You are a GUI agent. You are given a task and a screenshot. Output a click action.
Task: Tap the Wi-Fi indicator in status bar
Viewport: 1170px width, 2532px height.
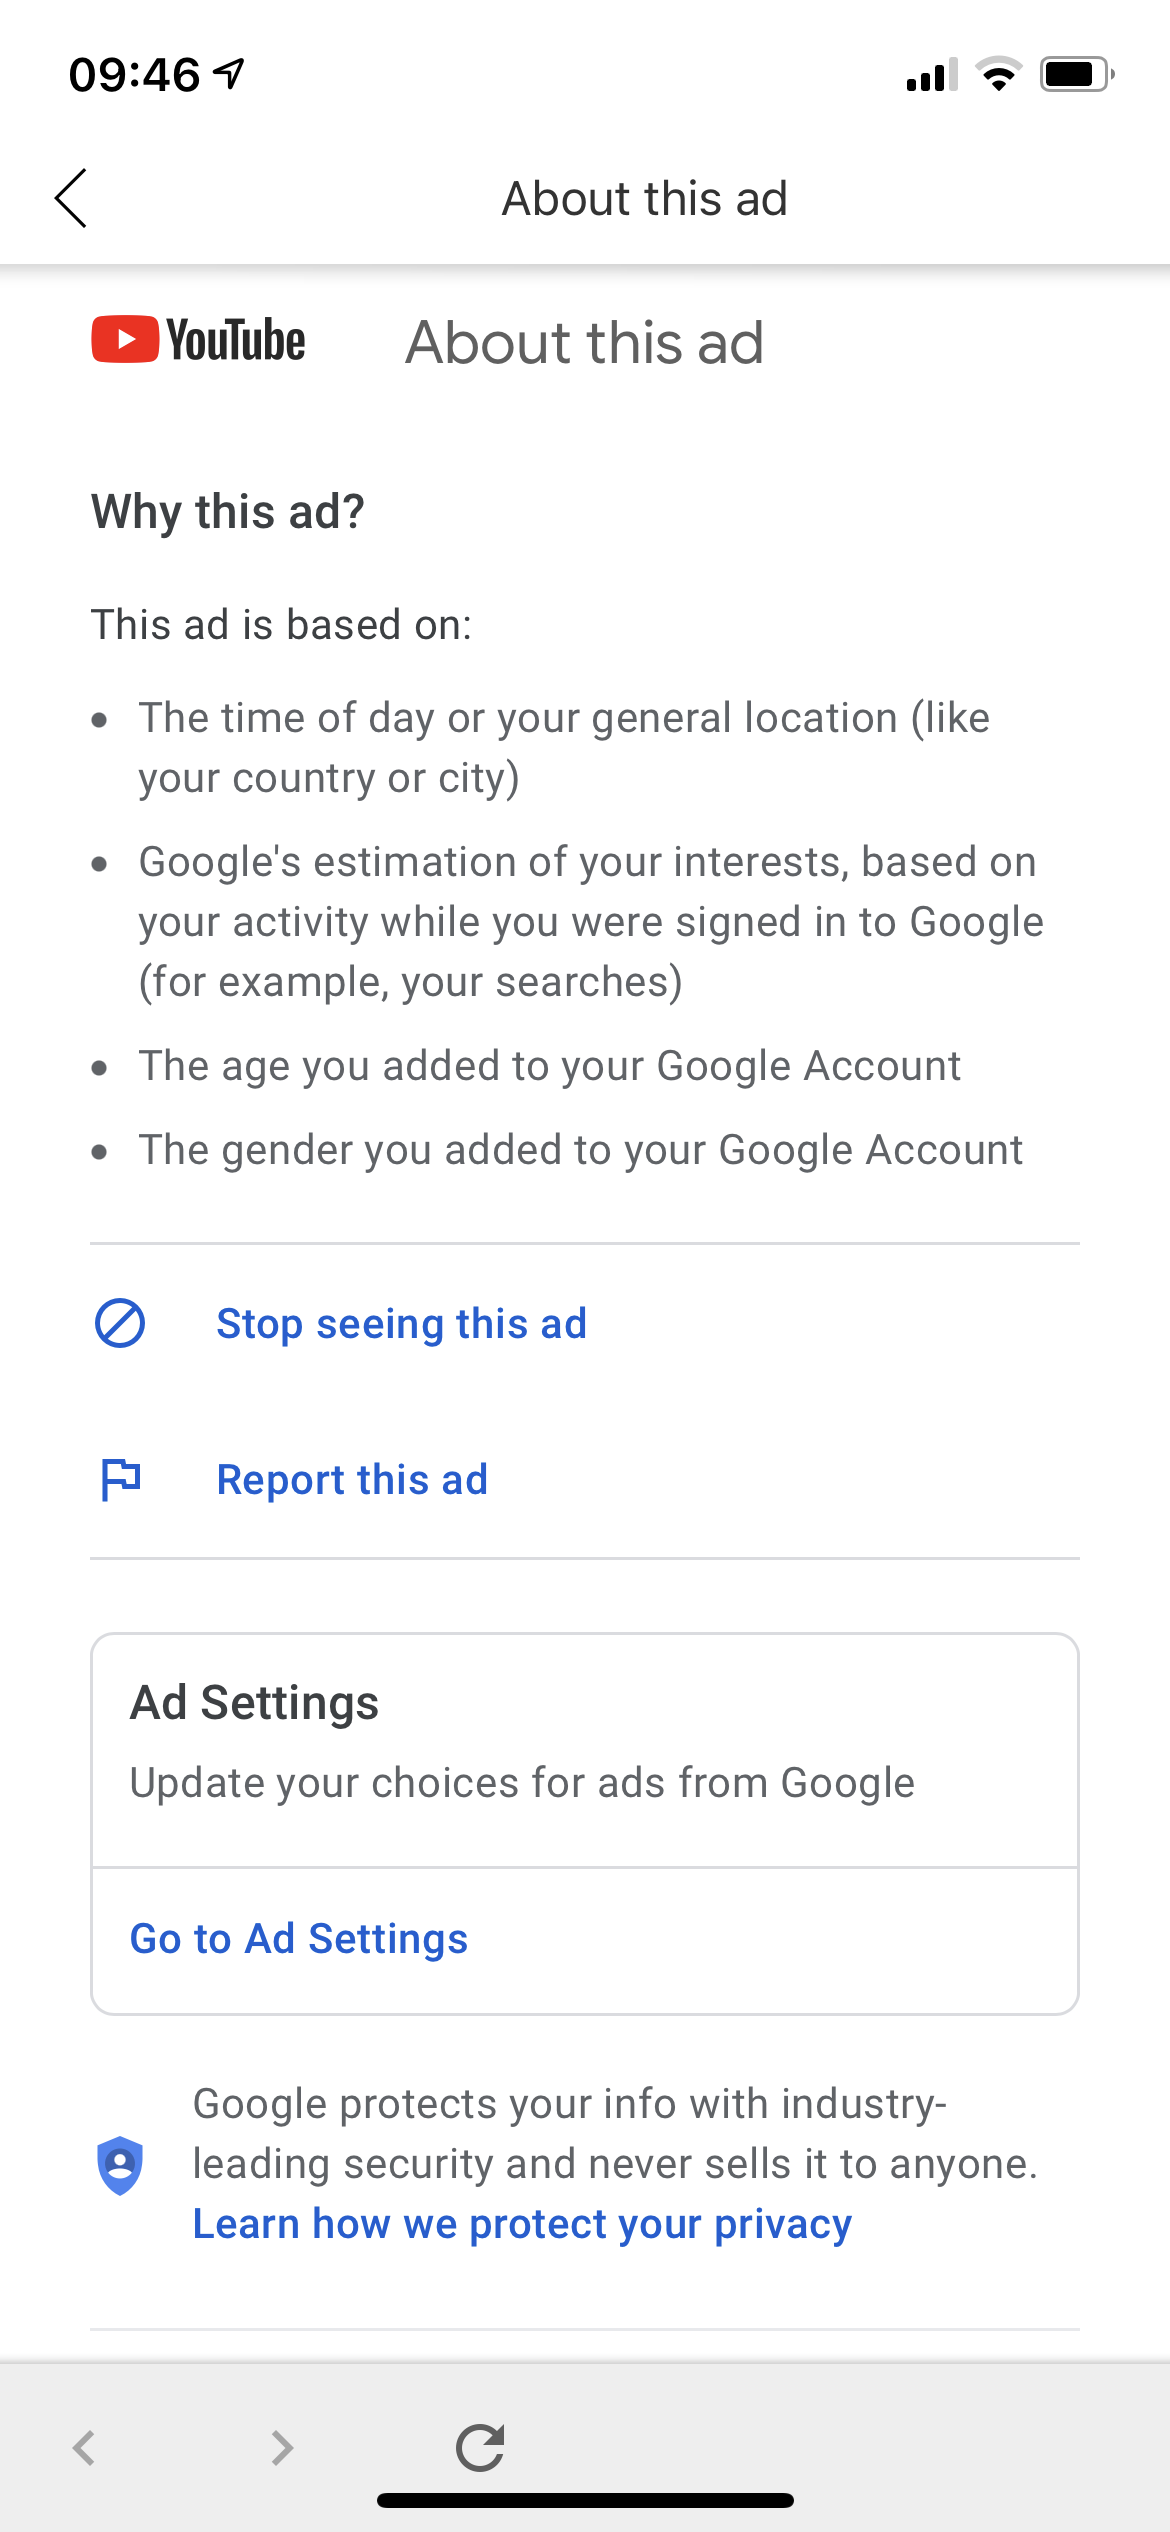click(997, 74)
